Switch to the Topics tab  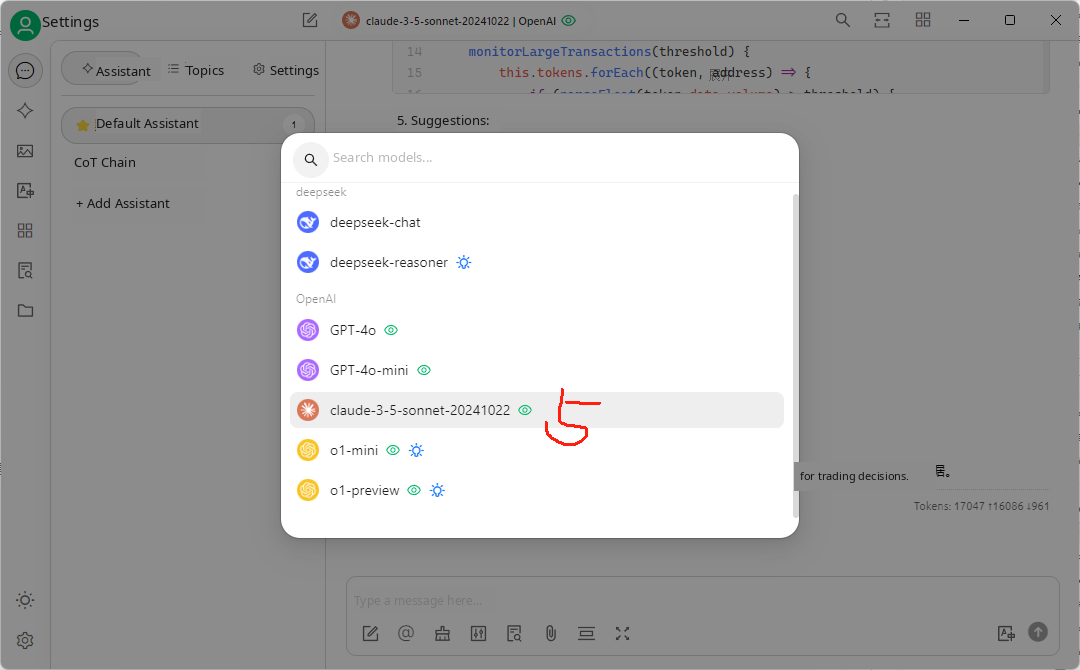click(196, 70)
